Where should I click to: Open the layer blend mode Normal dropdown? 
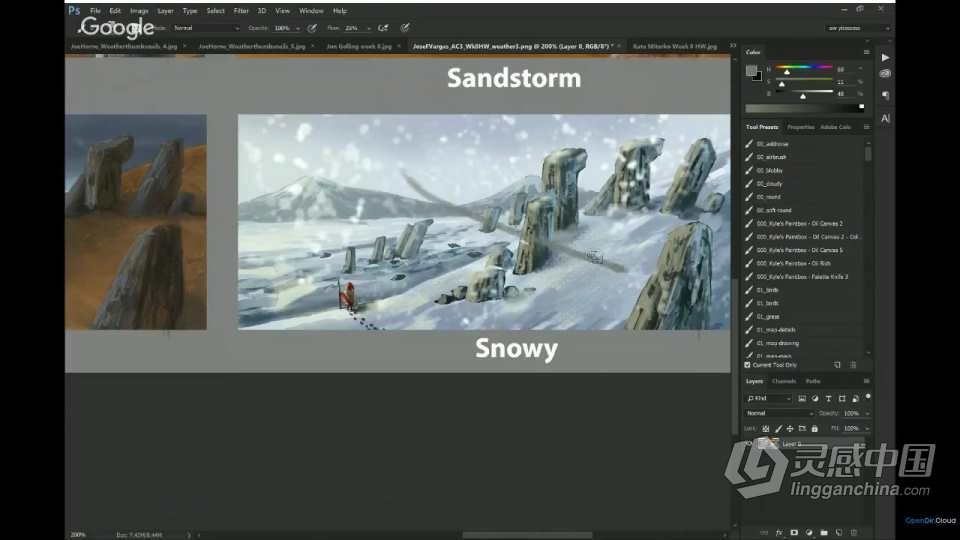point(779,414)
